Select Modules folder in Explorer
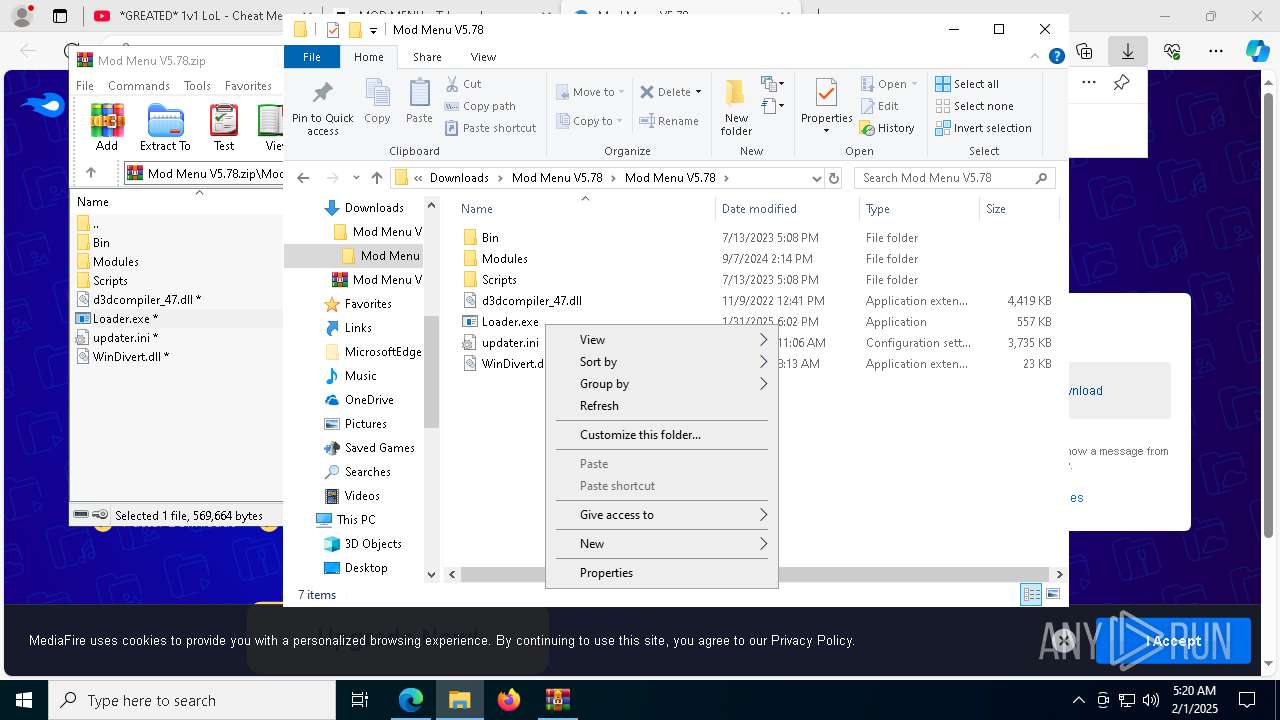The height and width of the screenshot is (720, 1280). 504,259
